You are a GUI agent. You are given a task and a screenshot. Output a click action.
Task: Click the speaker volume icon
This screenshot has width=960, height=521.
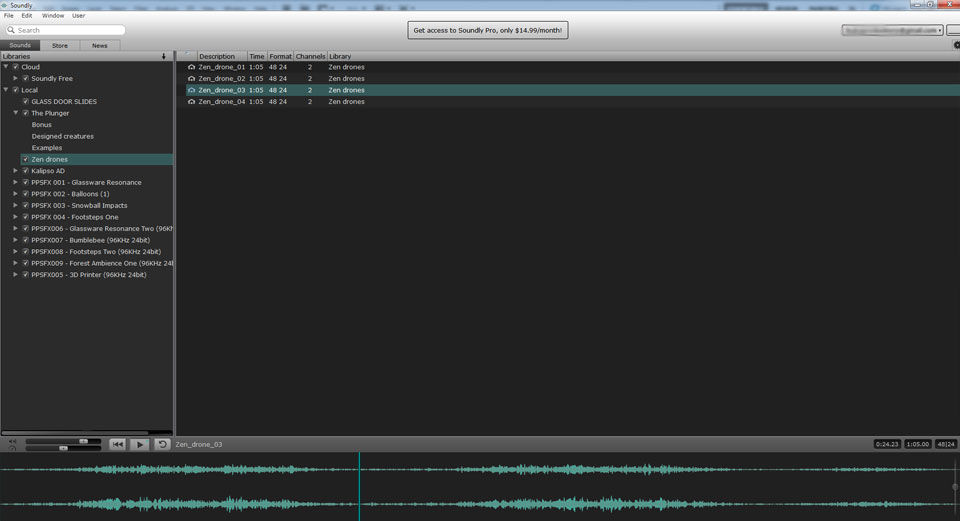(12, 441)
